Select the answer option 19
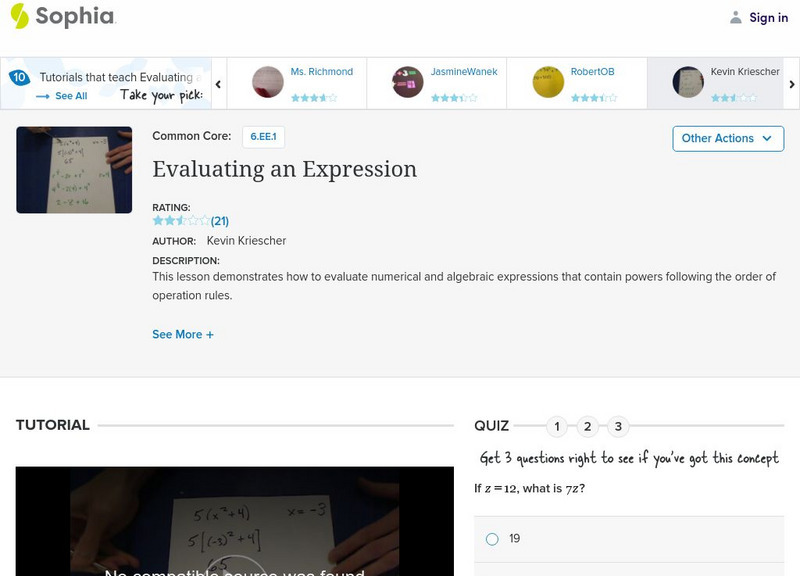 coord(492,539)
